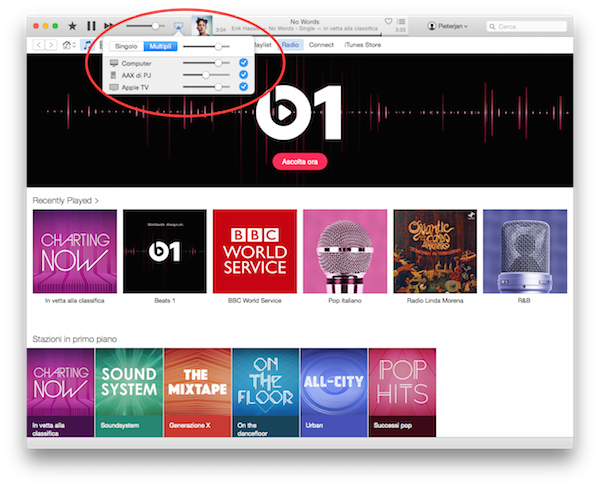This screenshot has width=600, height=487.
Task: Expand the Pieterjan account dropdown
Action: pos(466,26)
